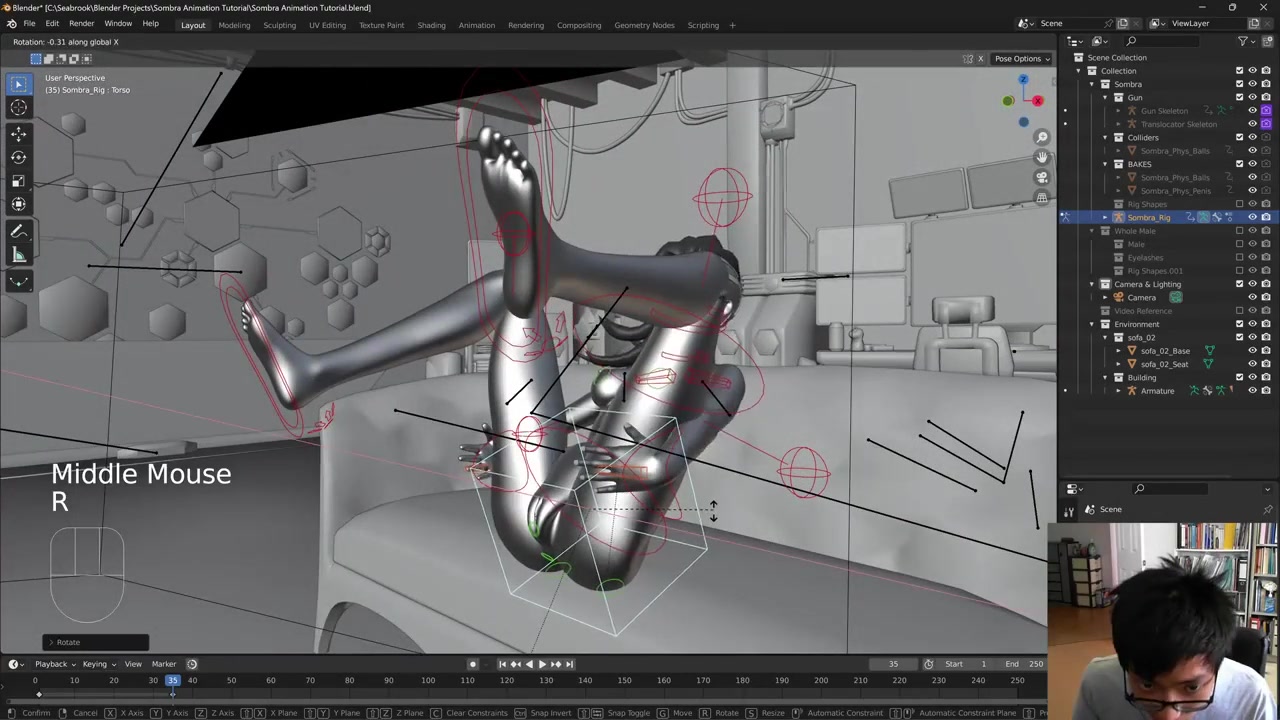Click the camera view icon in viewport
Image resolution: width=1280 pixels, height=720 pixels.
click(1042, 177)
